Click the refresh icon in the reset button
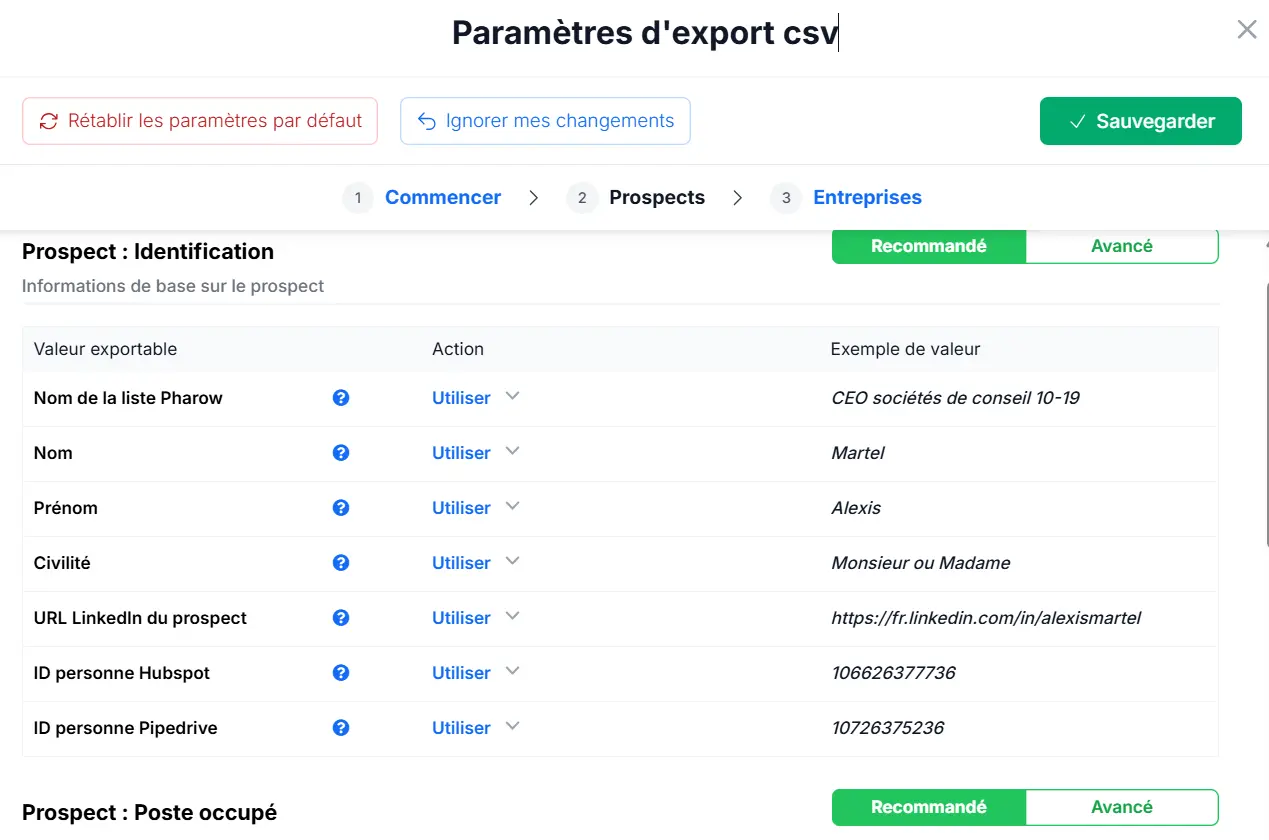 coord(47,120)
